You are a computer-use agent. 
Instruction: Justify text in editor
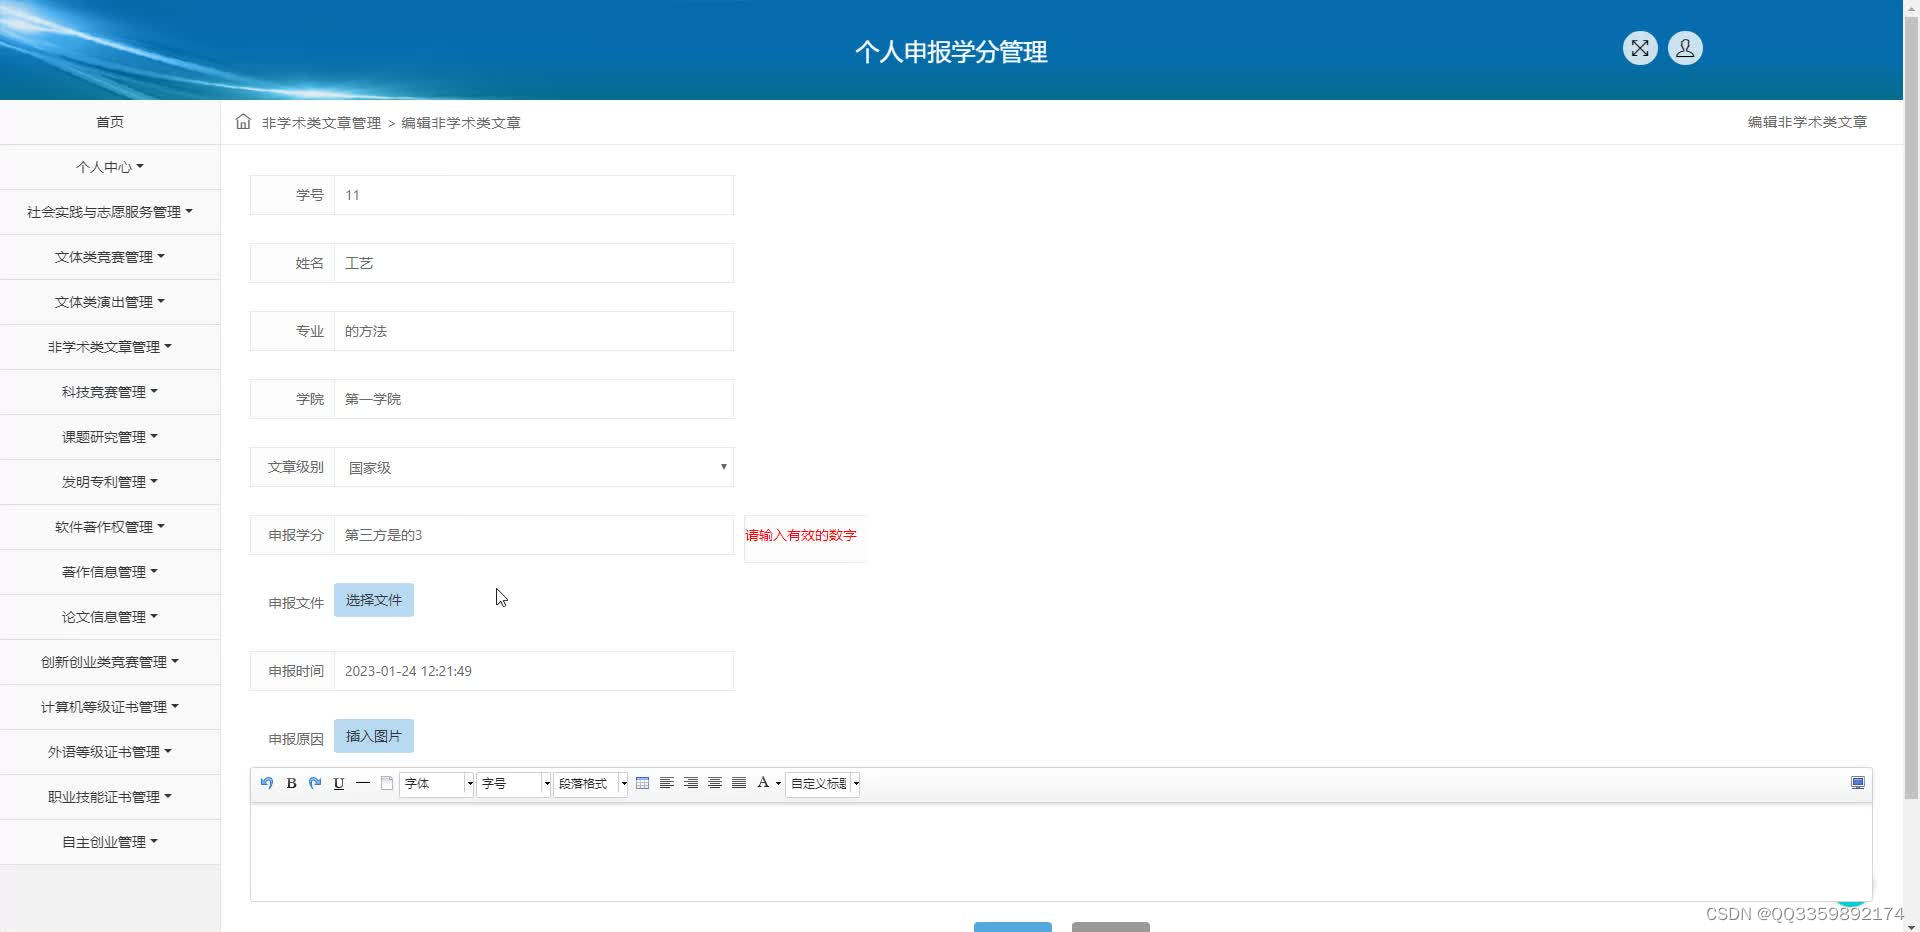(x=739, y=783)
